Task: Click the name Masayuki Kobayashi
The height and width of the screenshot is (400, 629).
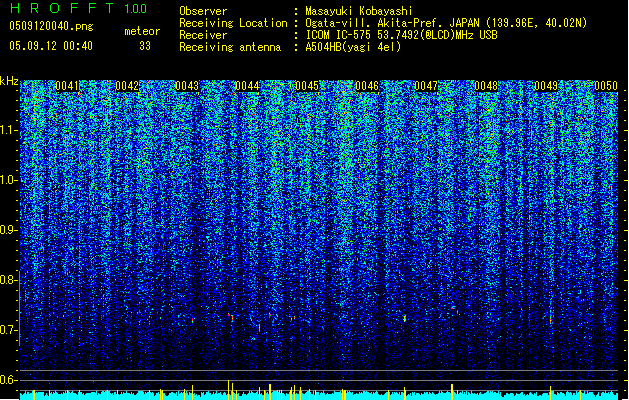Action: tap(359, 11)
